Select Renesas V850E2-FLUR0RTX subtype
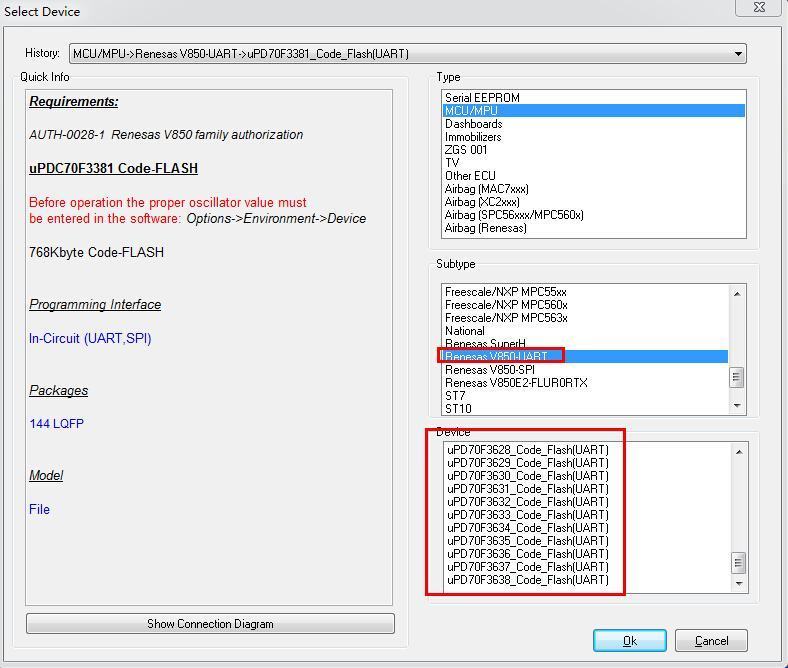 point(585,383)
